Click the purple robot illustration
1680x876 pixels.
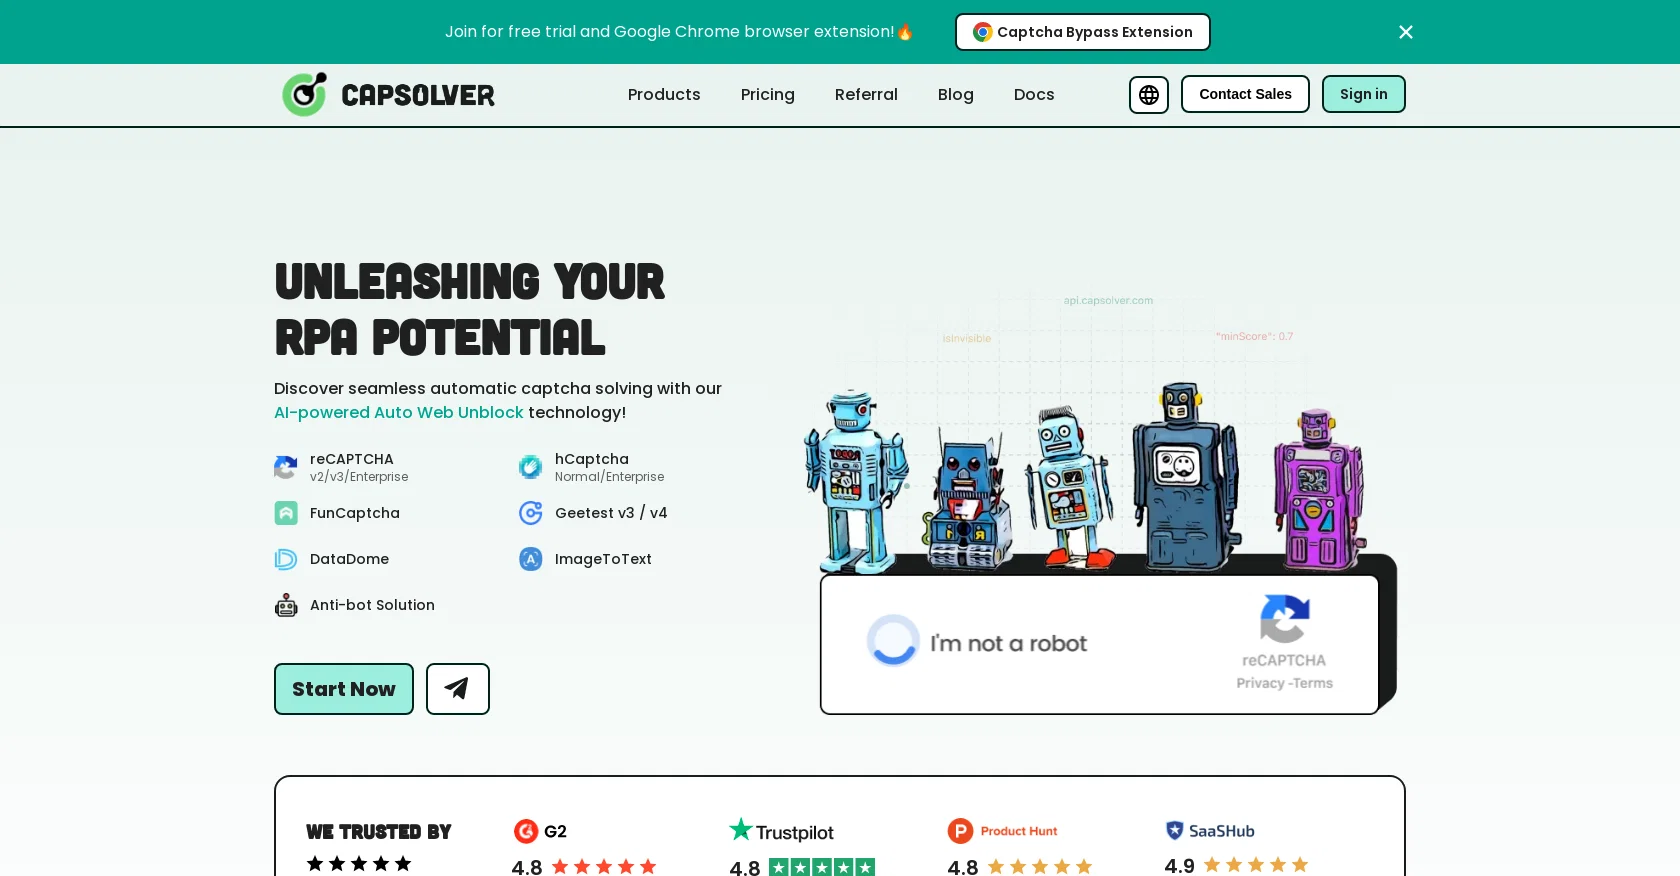[x=1318, y=488]
